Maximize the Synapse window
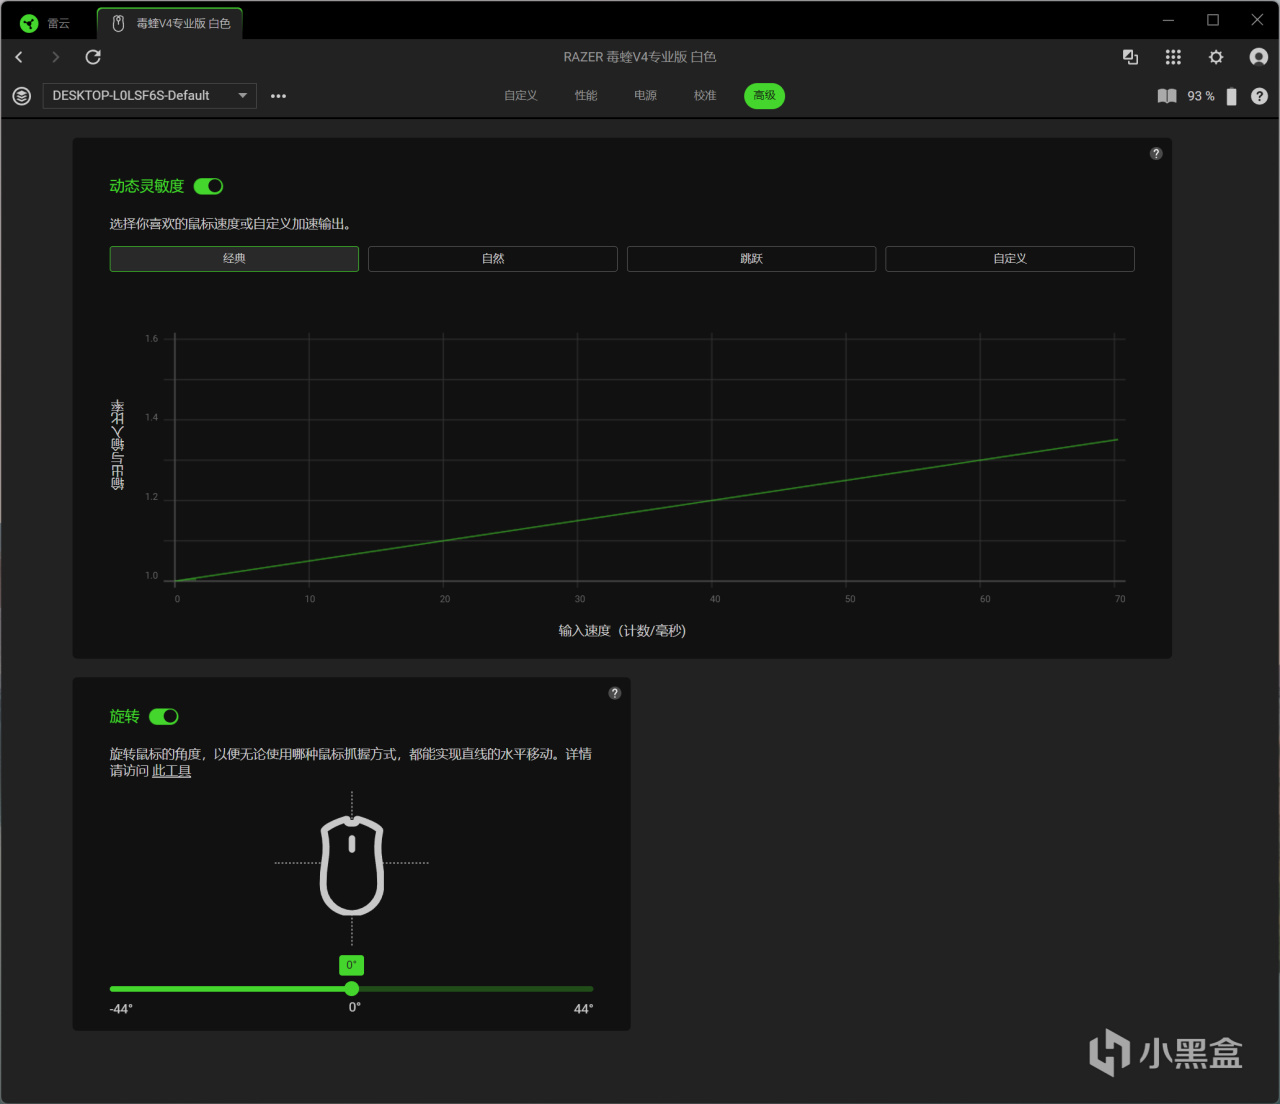Viewport: 1280px width, 1104px height. [1213, 20]
